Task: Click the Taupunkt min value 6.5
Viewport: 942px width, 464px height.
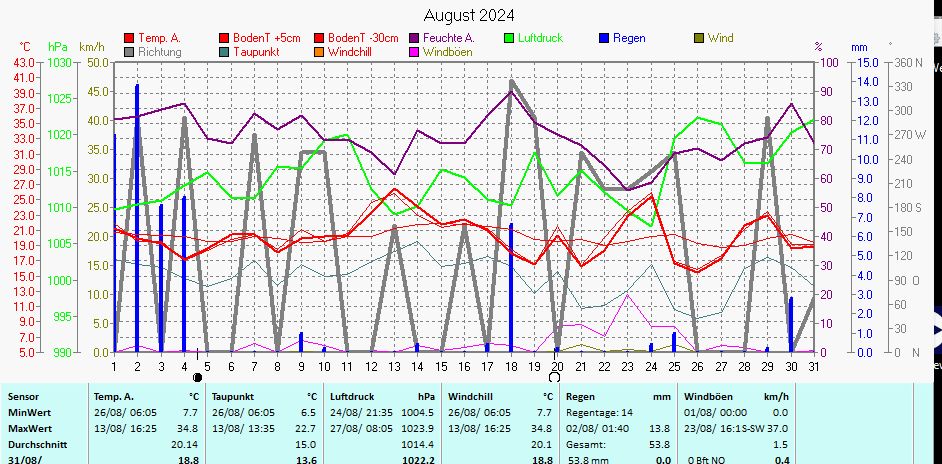Action: point(308,413)
